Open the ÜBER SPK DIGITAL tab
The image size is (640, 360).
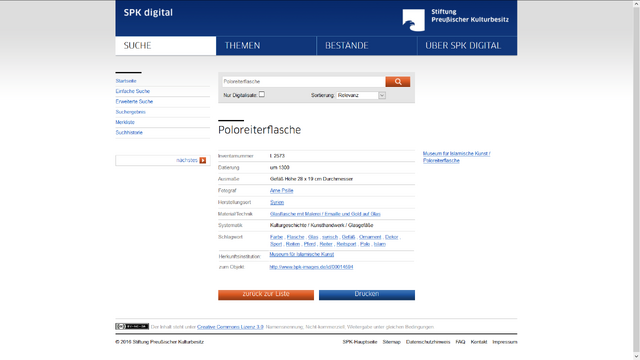tap(467, 46)
